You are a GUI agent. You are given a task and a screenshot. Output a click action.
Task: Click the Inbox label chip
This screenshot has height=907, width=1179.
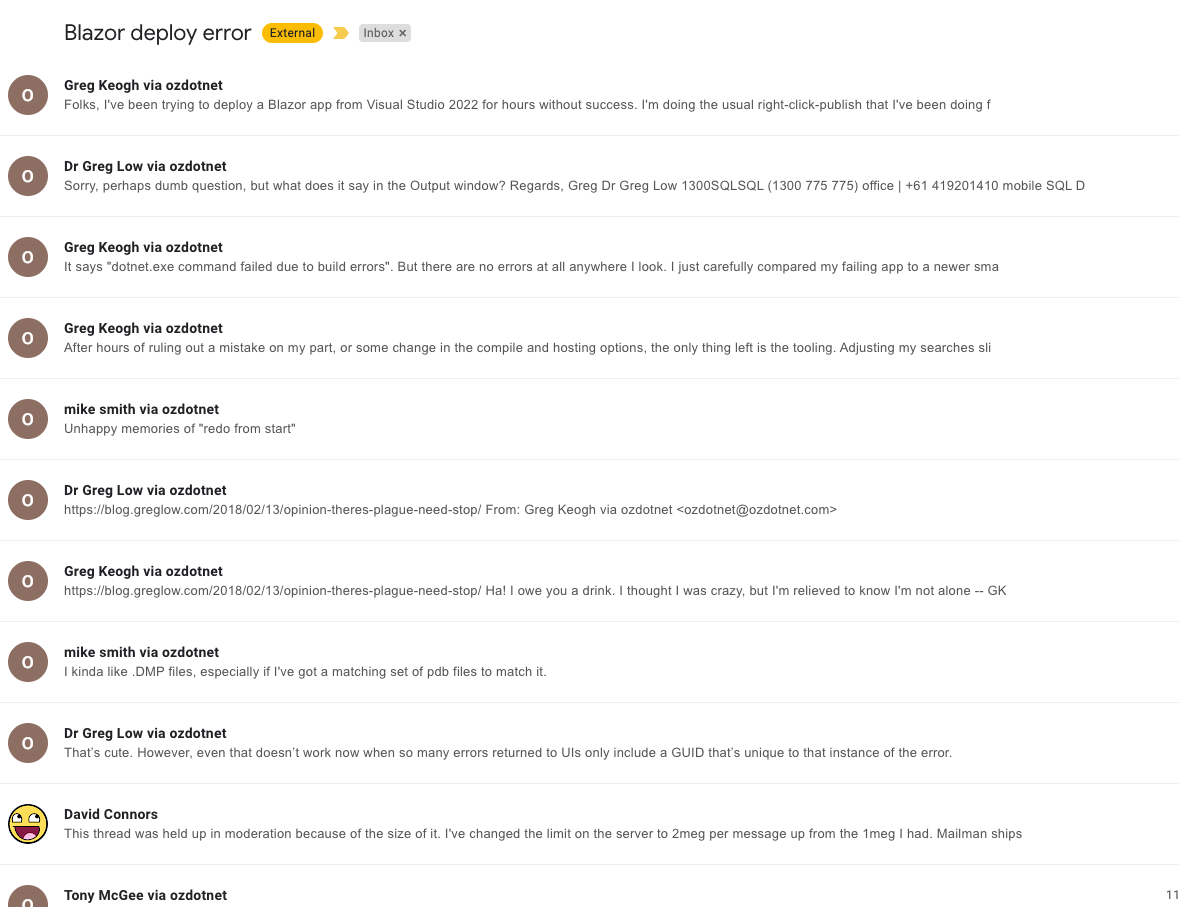click(x=384, y=33)
